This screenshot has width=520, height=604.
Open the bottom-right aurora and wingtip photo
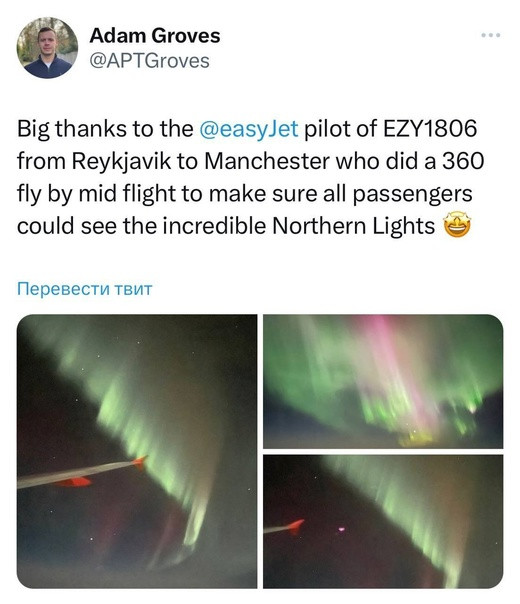coord(383,522)
